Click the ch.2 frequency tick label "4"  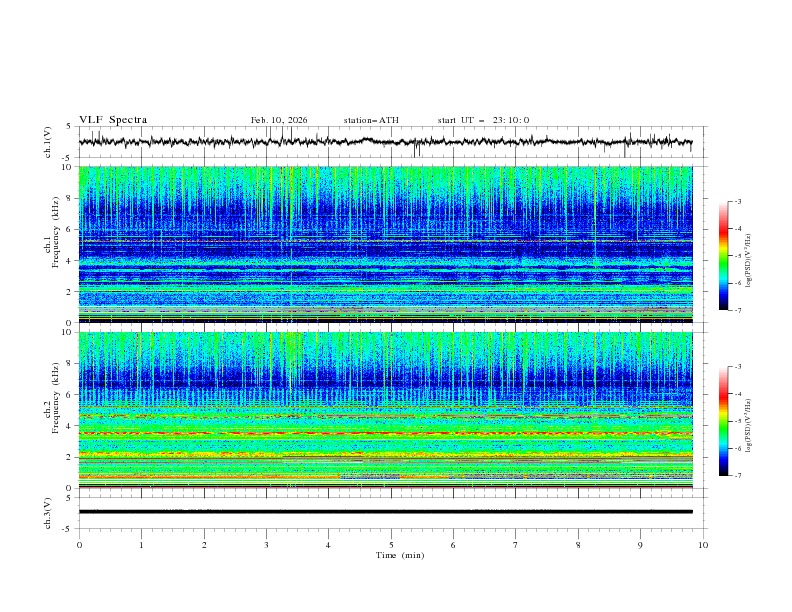point(70,426)
